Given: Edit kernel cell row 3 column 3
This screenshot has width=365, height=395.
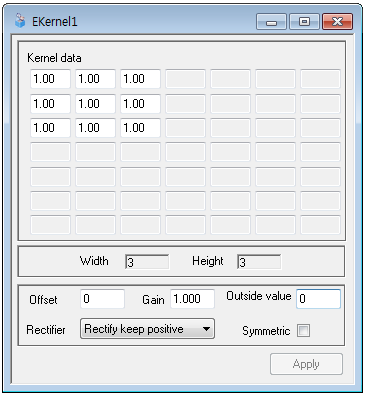Looking at the screenshot, I should click(x=140, y=128).
